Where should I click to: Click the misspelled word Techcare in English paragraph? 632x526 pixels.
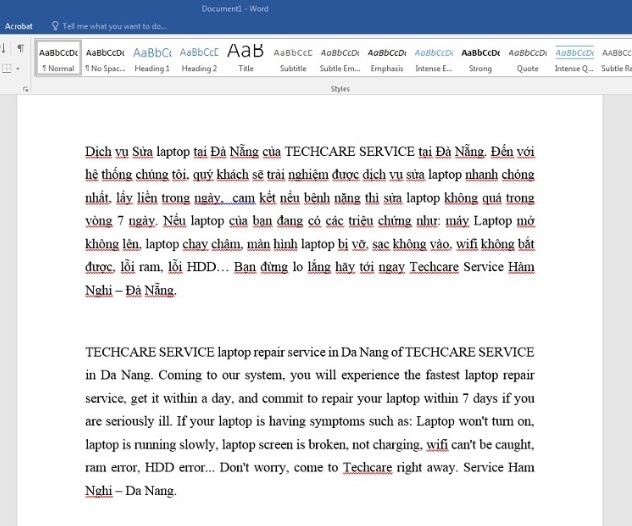coord(367,468)
